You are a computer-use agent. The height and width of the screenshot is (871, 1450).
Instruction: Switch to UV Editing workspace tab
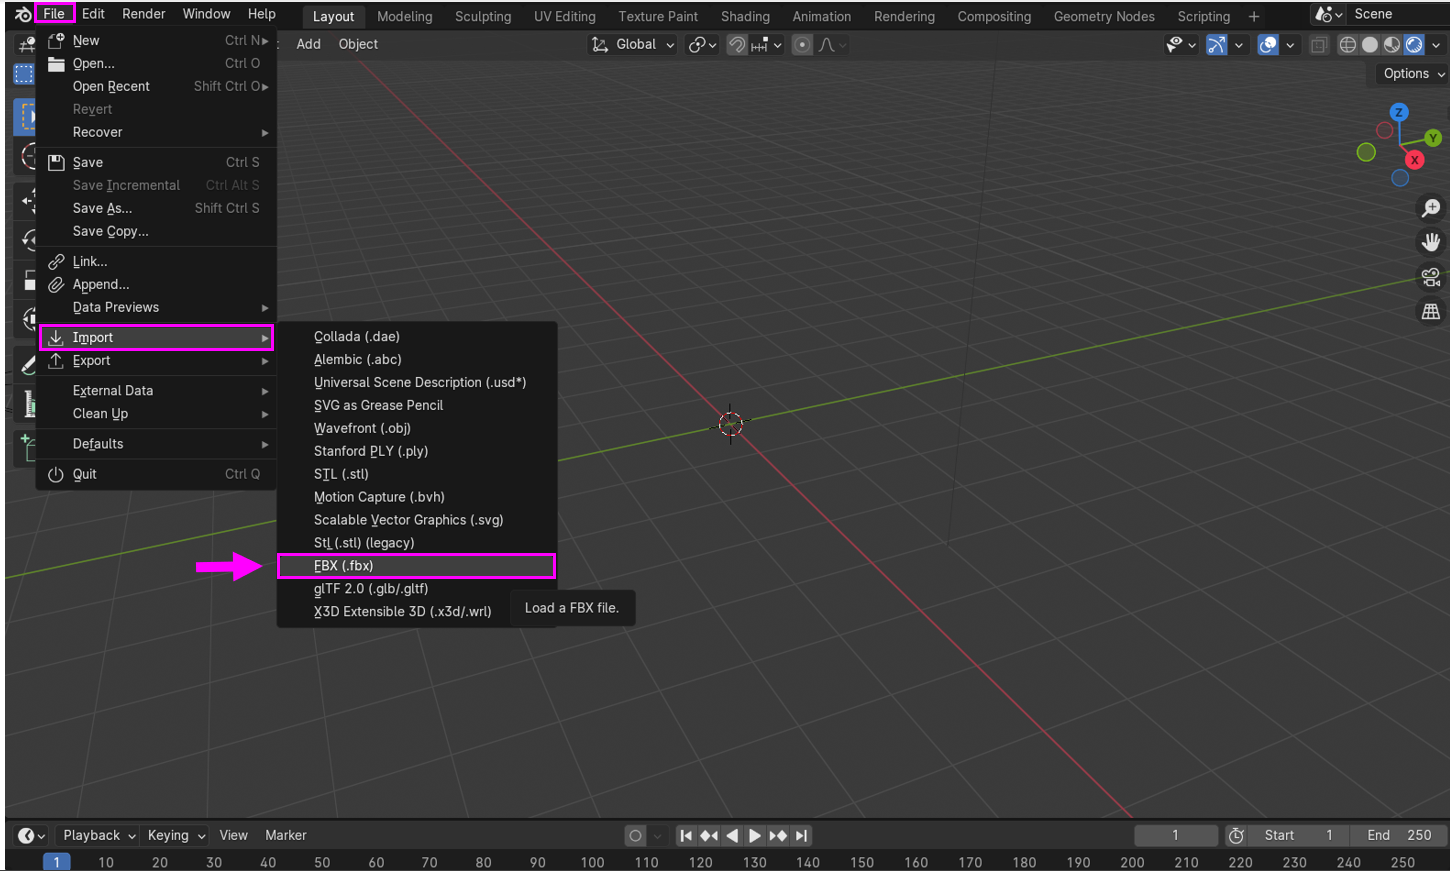click(x=565, y=17)
